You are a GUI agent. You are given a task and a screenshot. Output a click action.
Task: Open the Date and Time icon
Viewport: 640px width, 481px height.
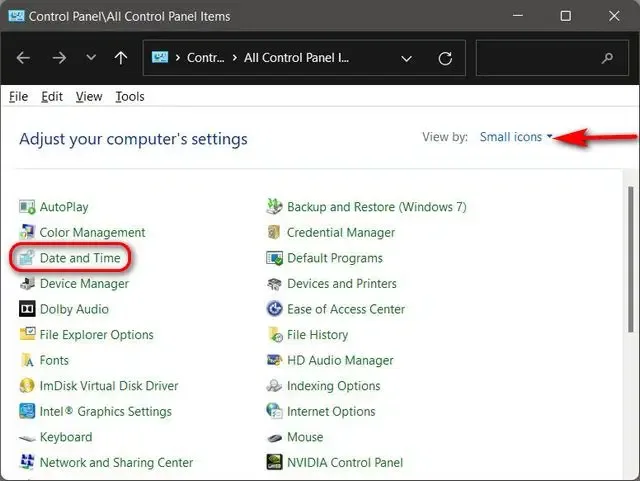pos(27,258)
